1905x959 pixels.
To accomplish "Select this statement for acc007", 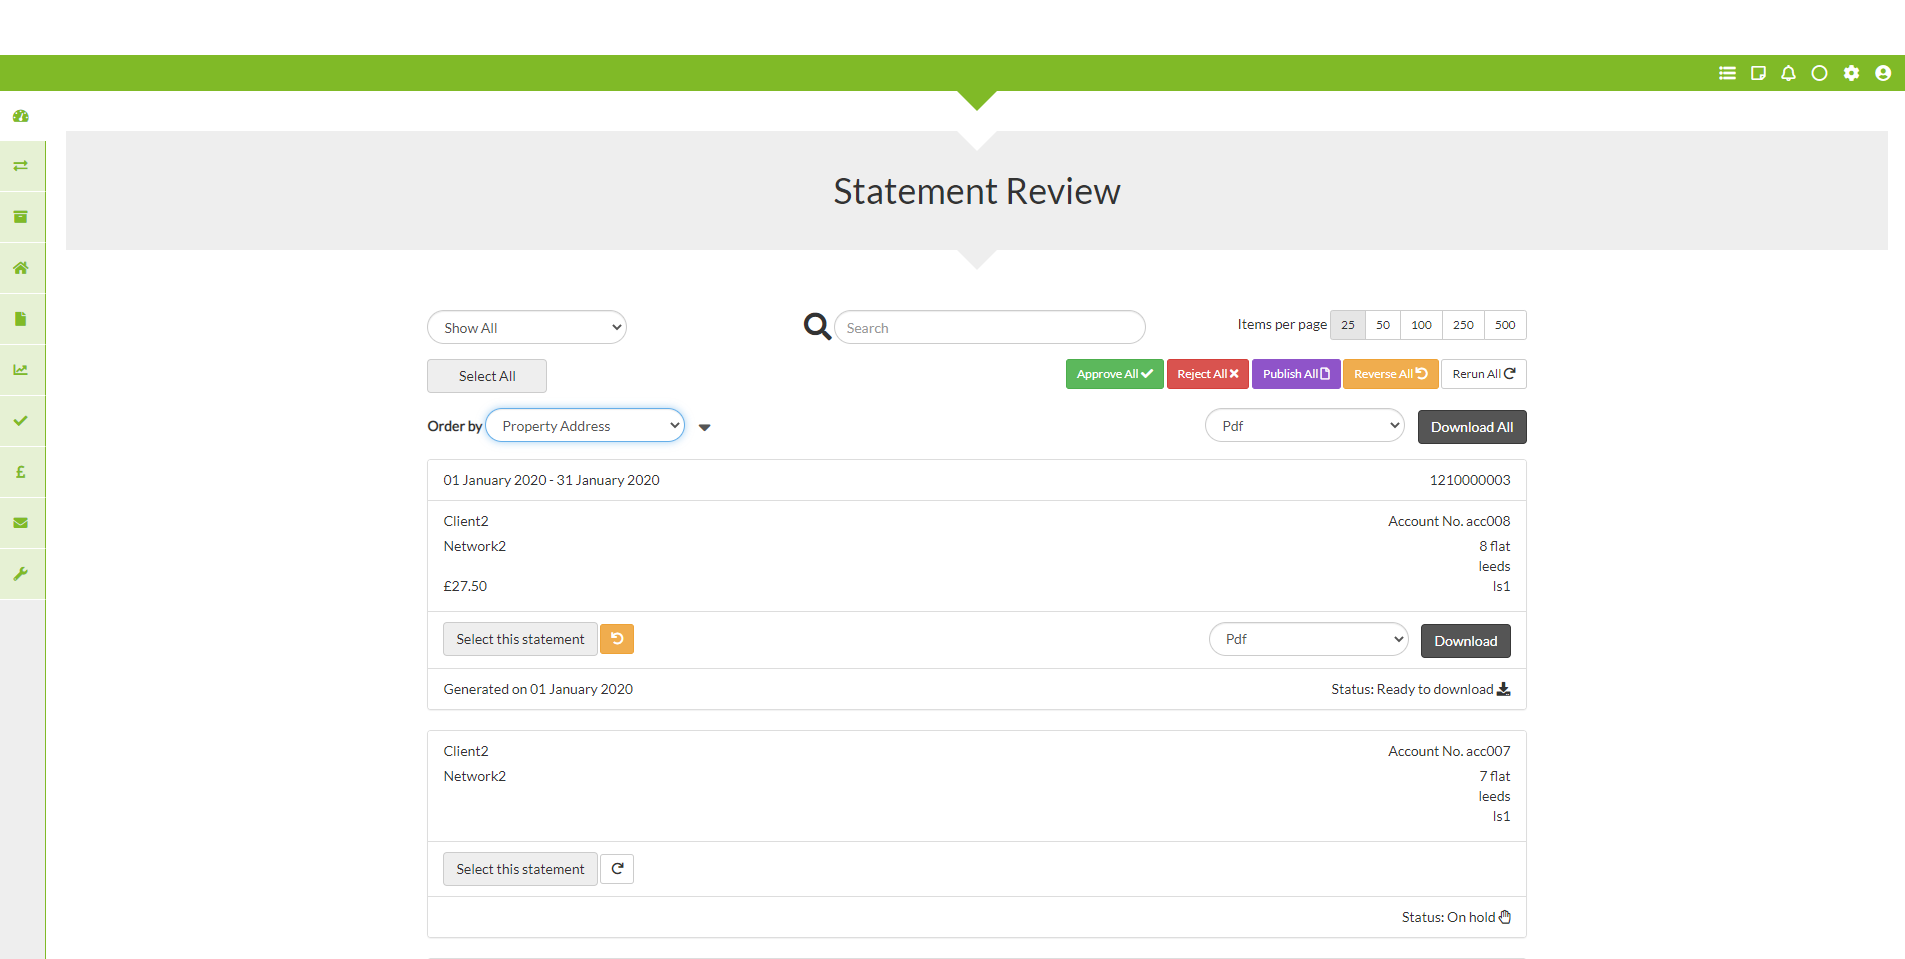I will click(x=520, y=869).
